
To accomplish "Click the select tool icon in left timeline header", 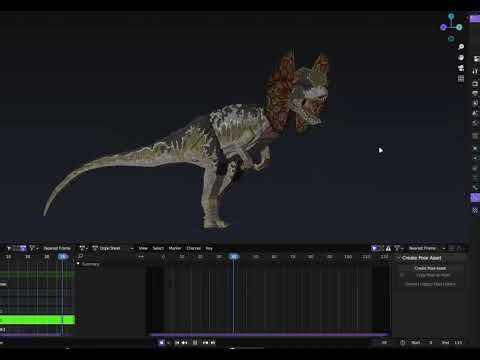I will (9, 248).
